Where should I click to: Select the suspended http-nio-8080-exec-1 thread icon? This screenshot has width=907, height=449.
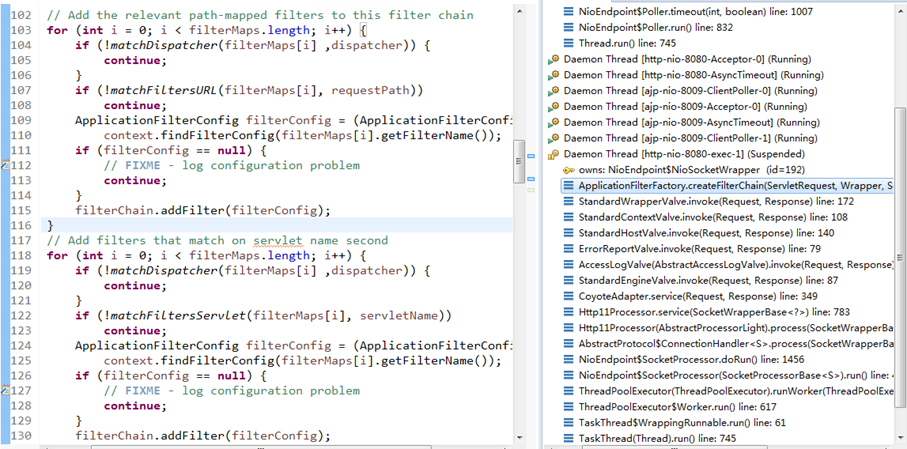554,154
